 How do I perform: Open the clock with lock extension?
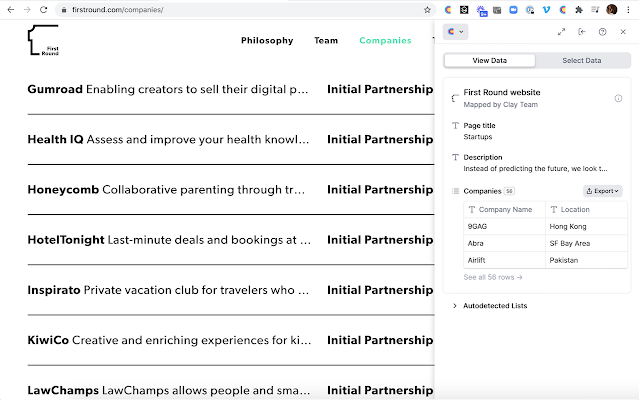[530, 10]
